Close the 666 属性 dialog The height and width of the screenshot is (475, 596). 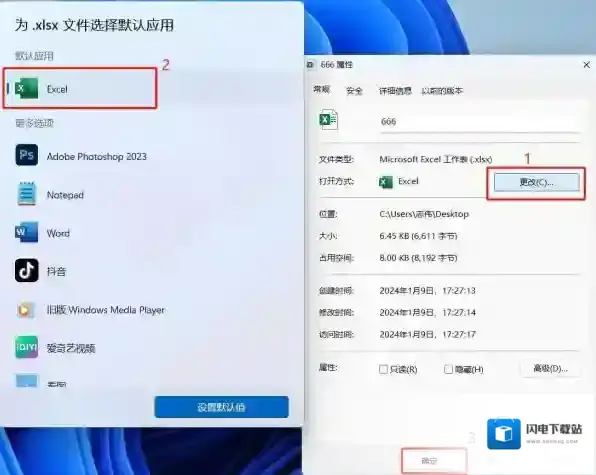tap(586, 65)
